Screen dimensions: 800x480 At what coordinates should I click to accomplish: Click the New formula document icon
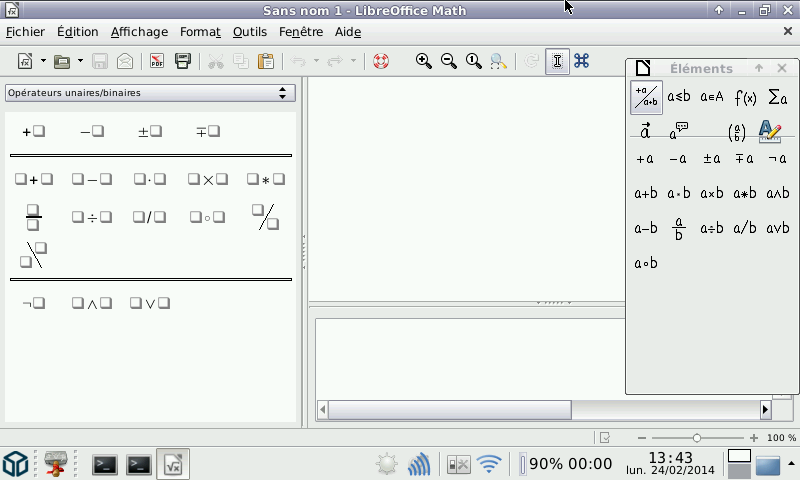(x=25, y=61)
